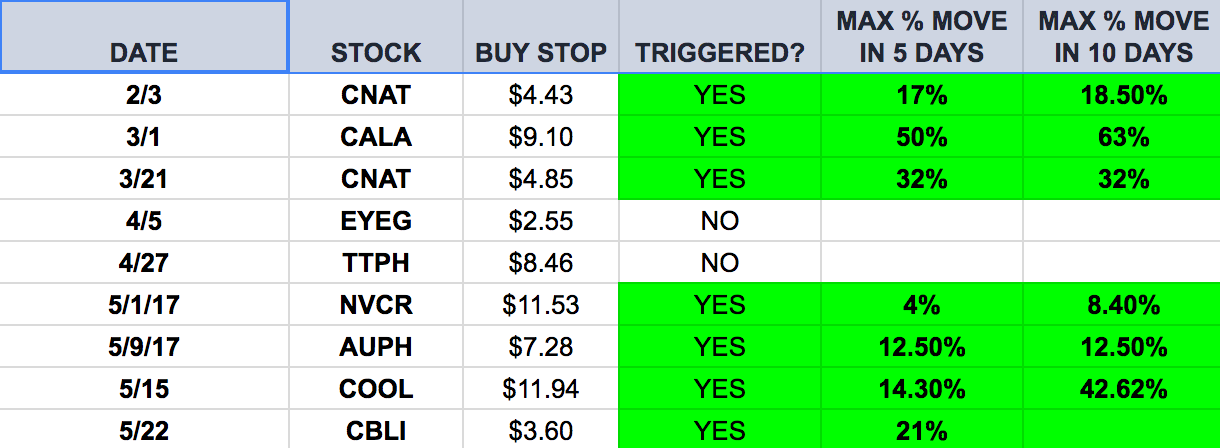The height and width of the screenshot is (448, 1220).
Task: Select the $9.10 buy stop cell
Action: click(x=541, y=136)
